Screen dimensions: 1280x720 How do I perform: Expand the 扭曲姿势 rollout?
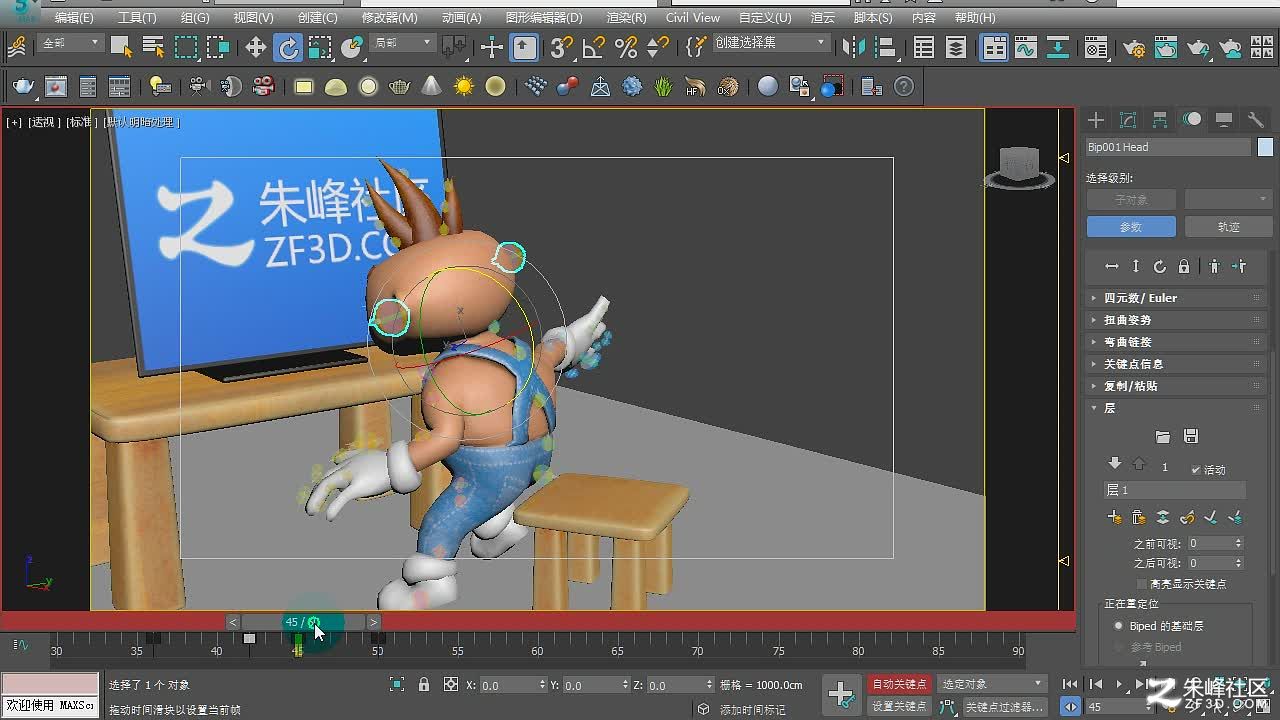click(1175, 320)
